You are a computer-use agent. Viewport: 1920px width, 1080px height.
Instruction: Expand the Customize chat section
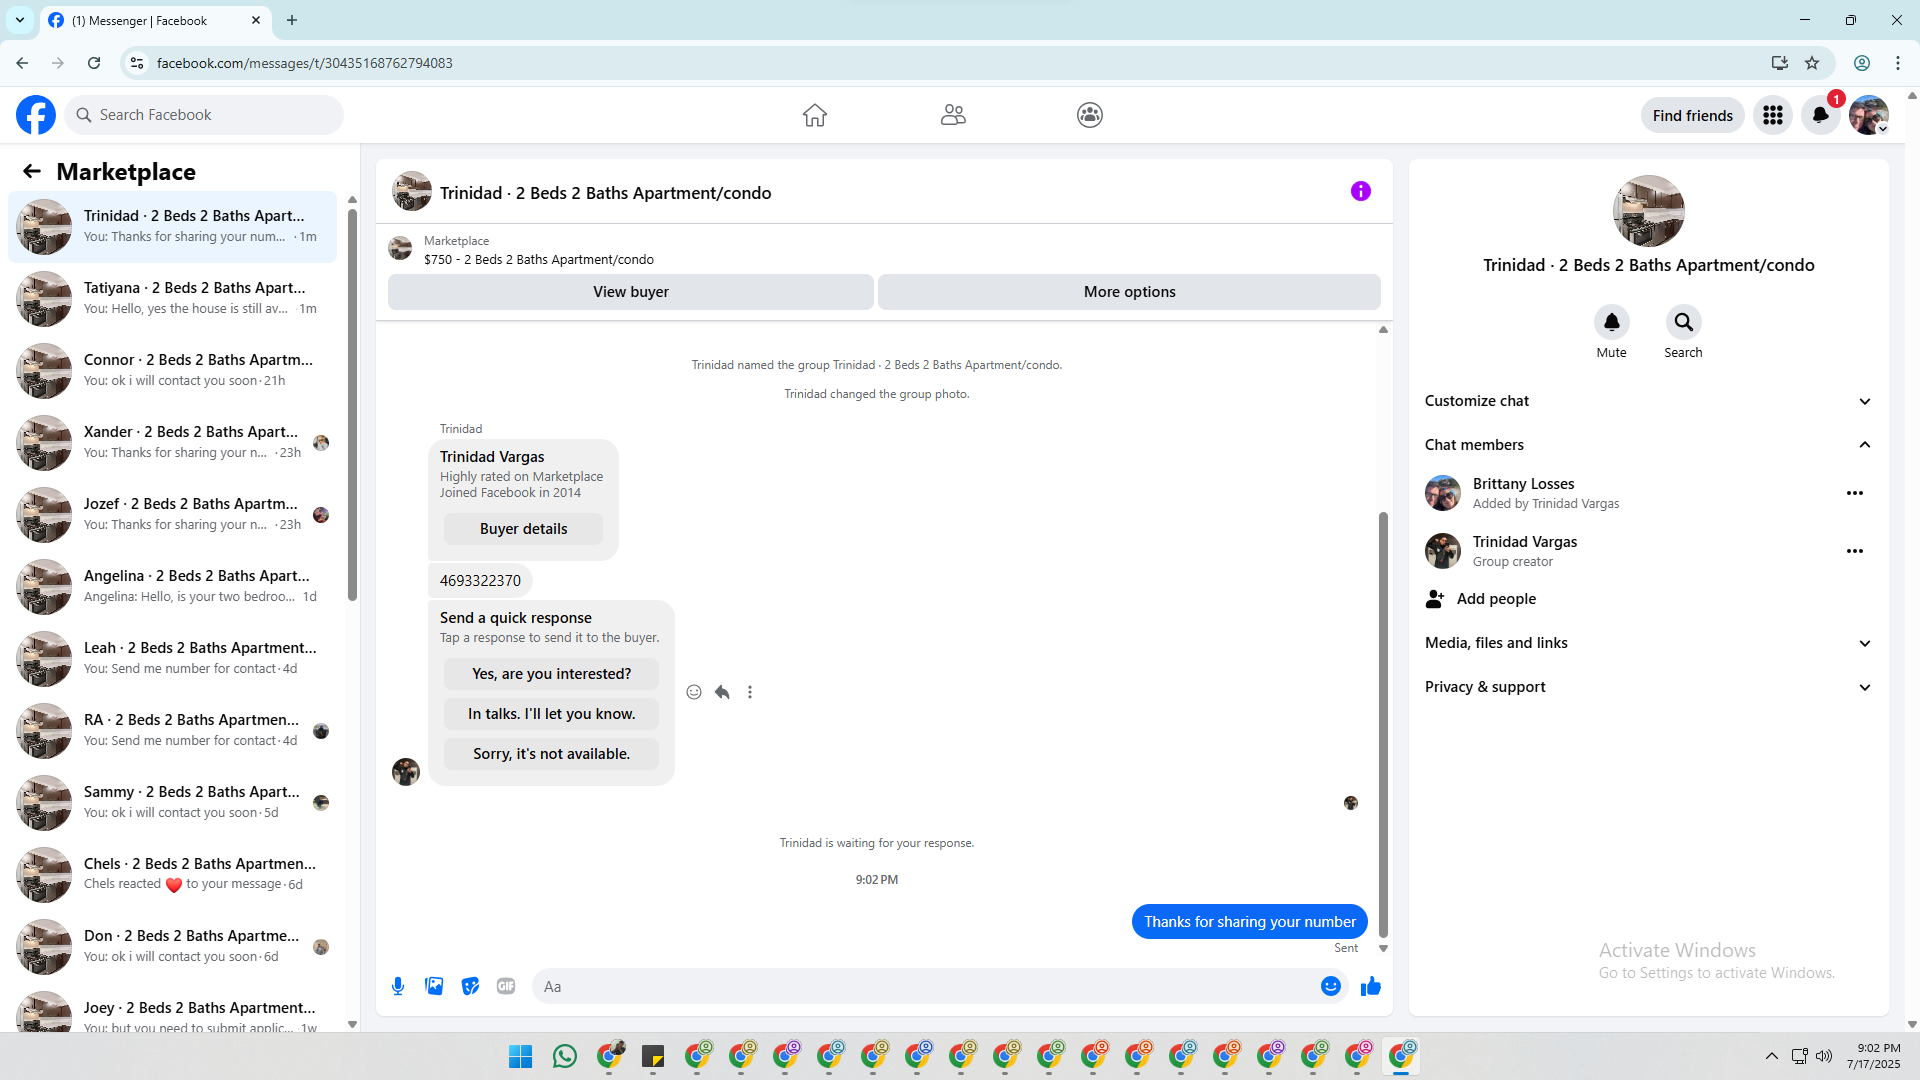tap(1648, 401)
